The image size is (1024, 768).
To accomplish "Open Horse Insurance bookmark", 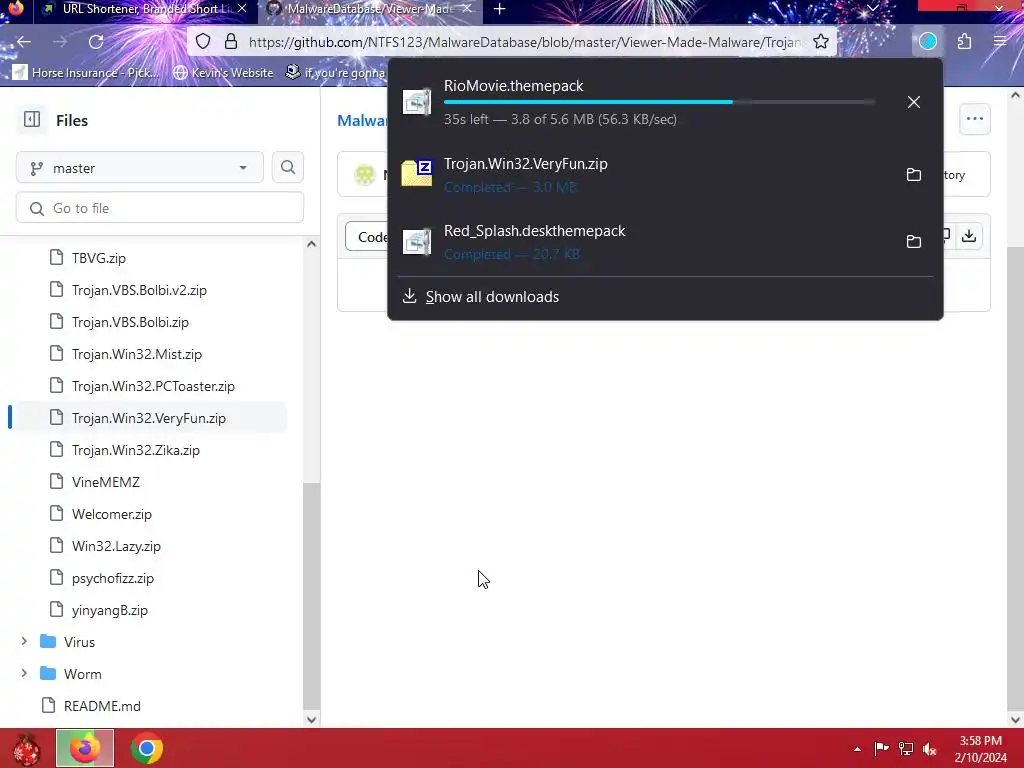I will pos(86,72).
